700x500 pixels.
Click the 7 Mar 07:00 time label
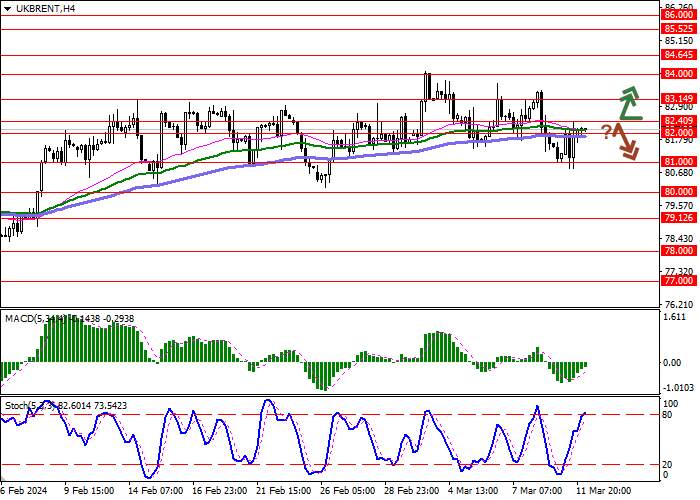click(x=538, y=491)
